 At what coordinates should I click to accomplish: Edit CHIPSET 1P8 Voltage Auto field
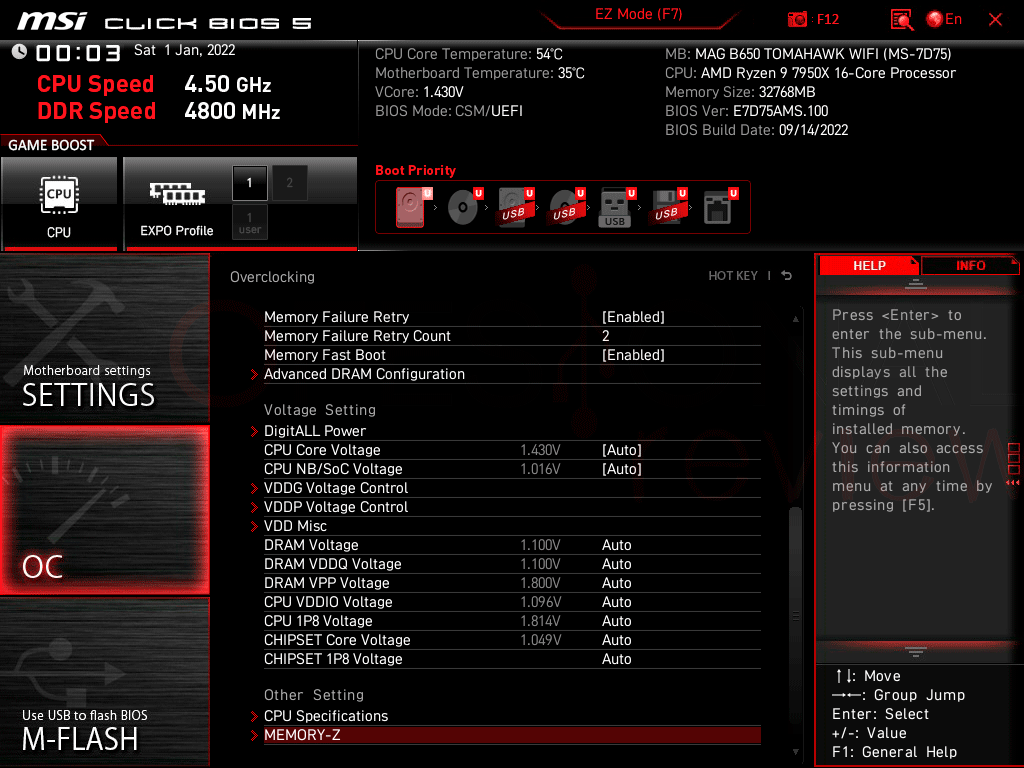click(616, 659)
